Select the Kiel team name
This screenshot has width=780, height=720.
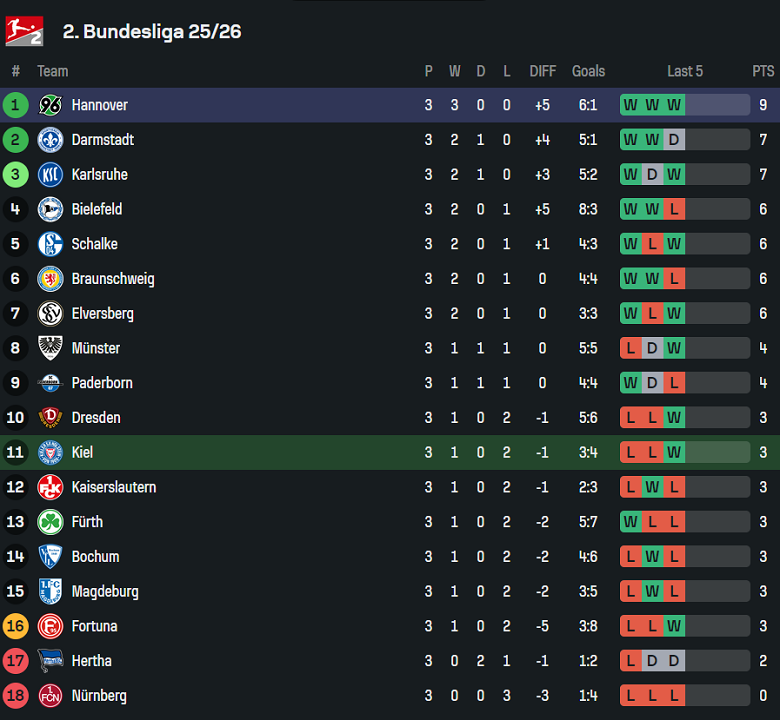pyautogui.click(x=82, y=452)
